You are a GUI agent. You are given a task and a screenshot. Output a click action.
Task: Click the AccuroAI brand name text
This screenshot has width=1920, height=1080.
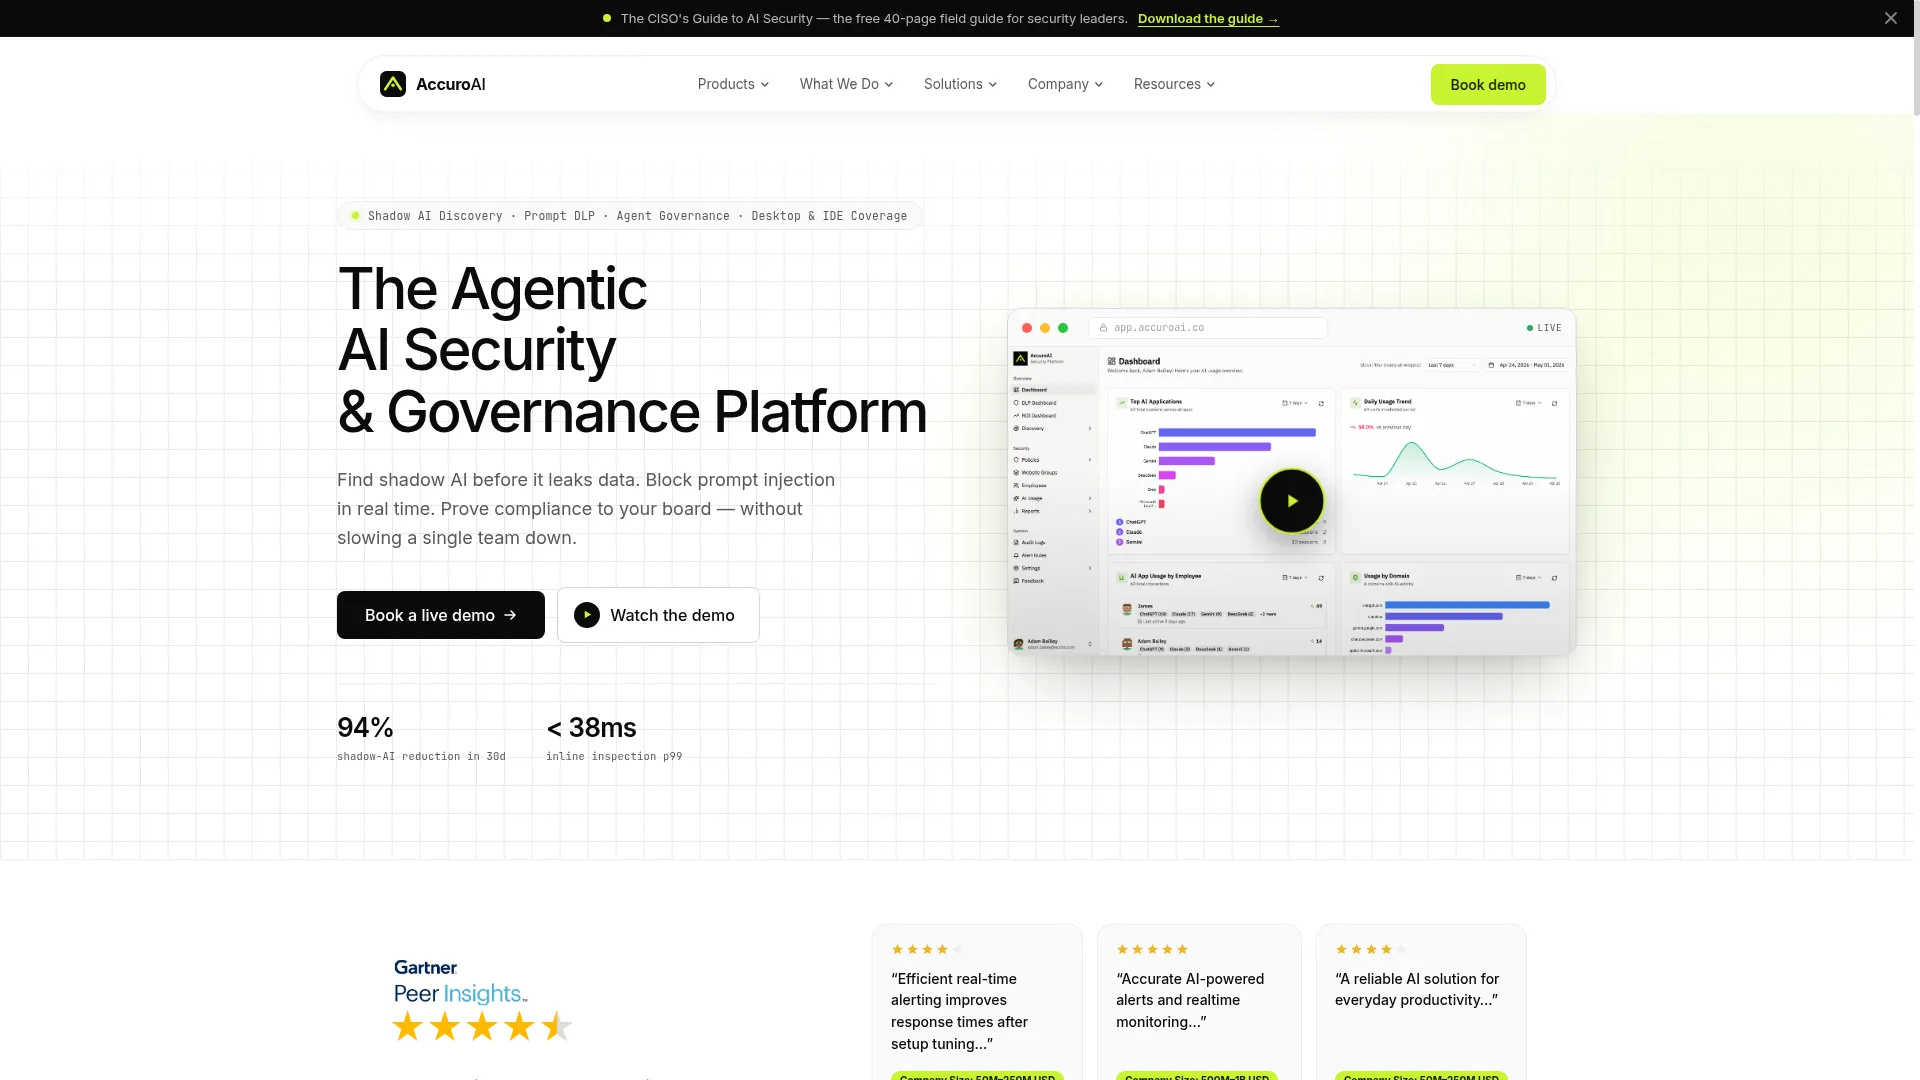tap(451, 84)
